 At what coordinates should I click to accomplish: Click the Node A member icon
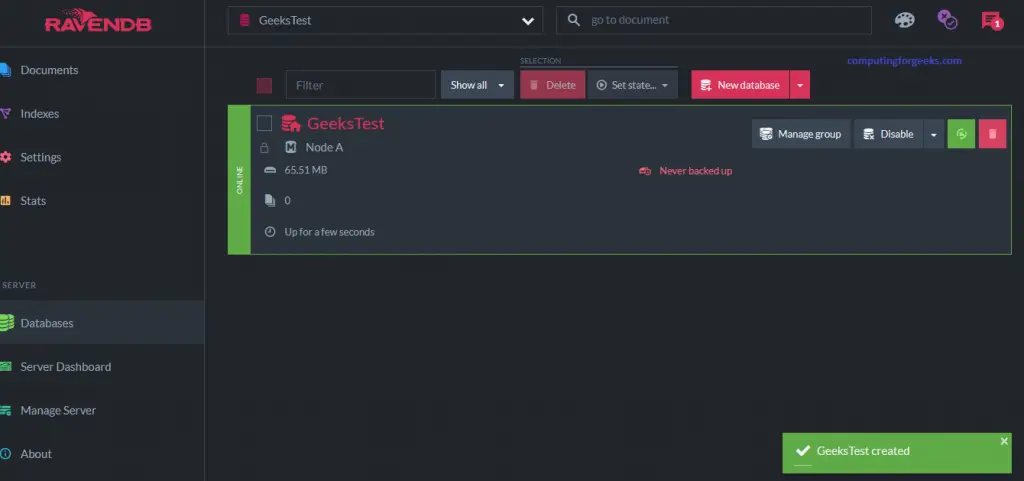click(x=291, y=147)
